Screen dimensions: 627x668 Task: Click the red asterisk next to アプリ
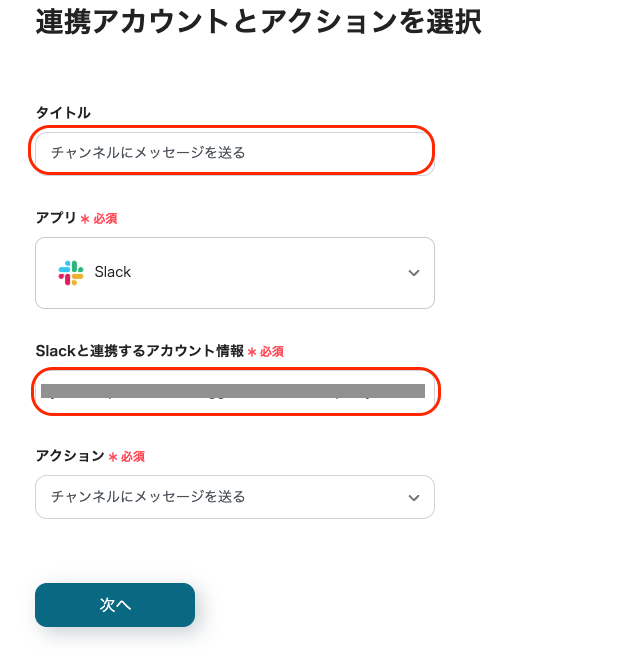coord(85,218)
